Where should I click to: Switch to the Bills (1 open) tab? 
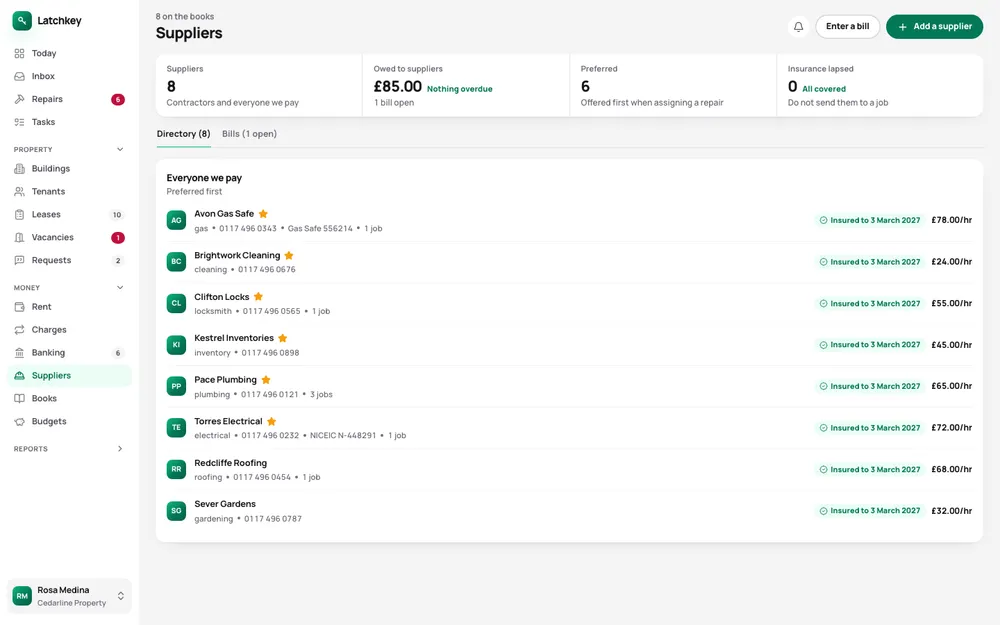[249, 134]
